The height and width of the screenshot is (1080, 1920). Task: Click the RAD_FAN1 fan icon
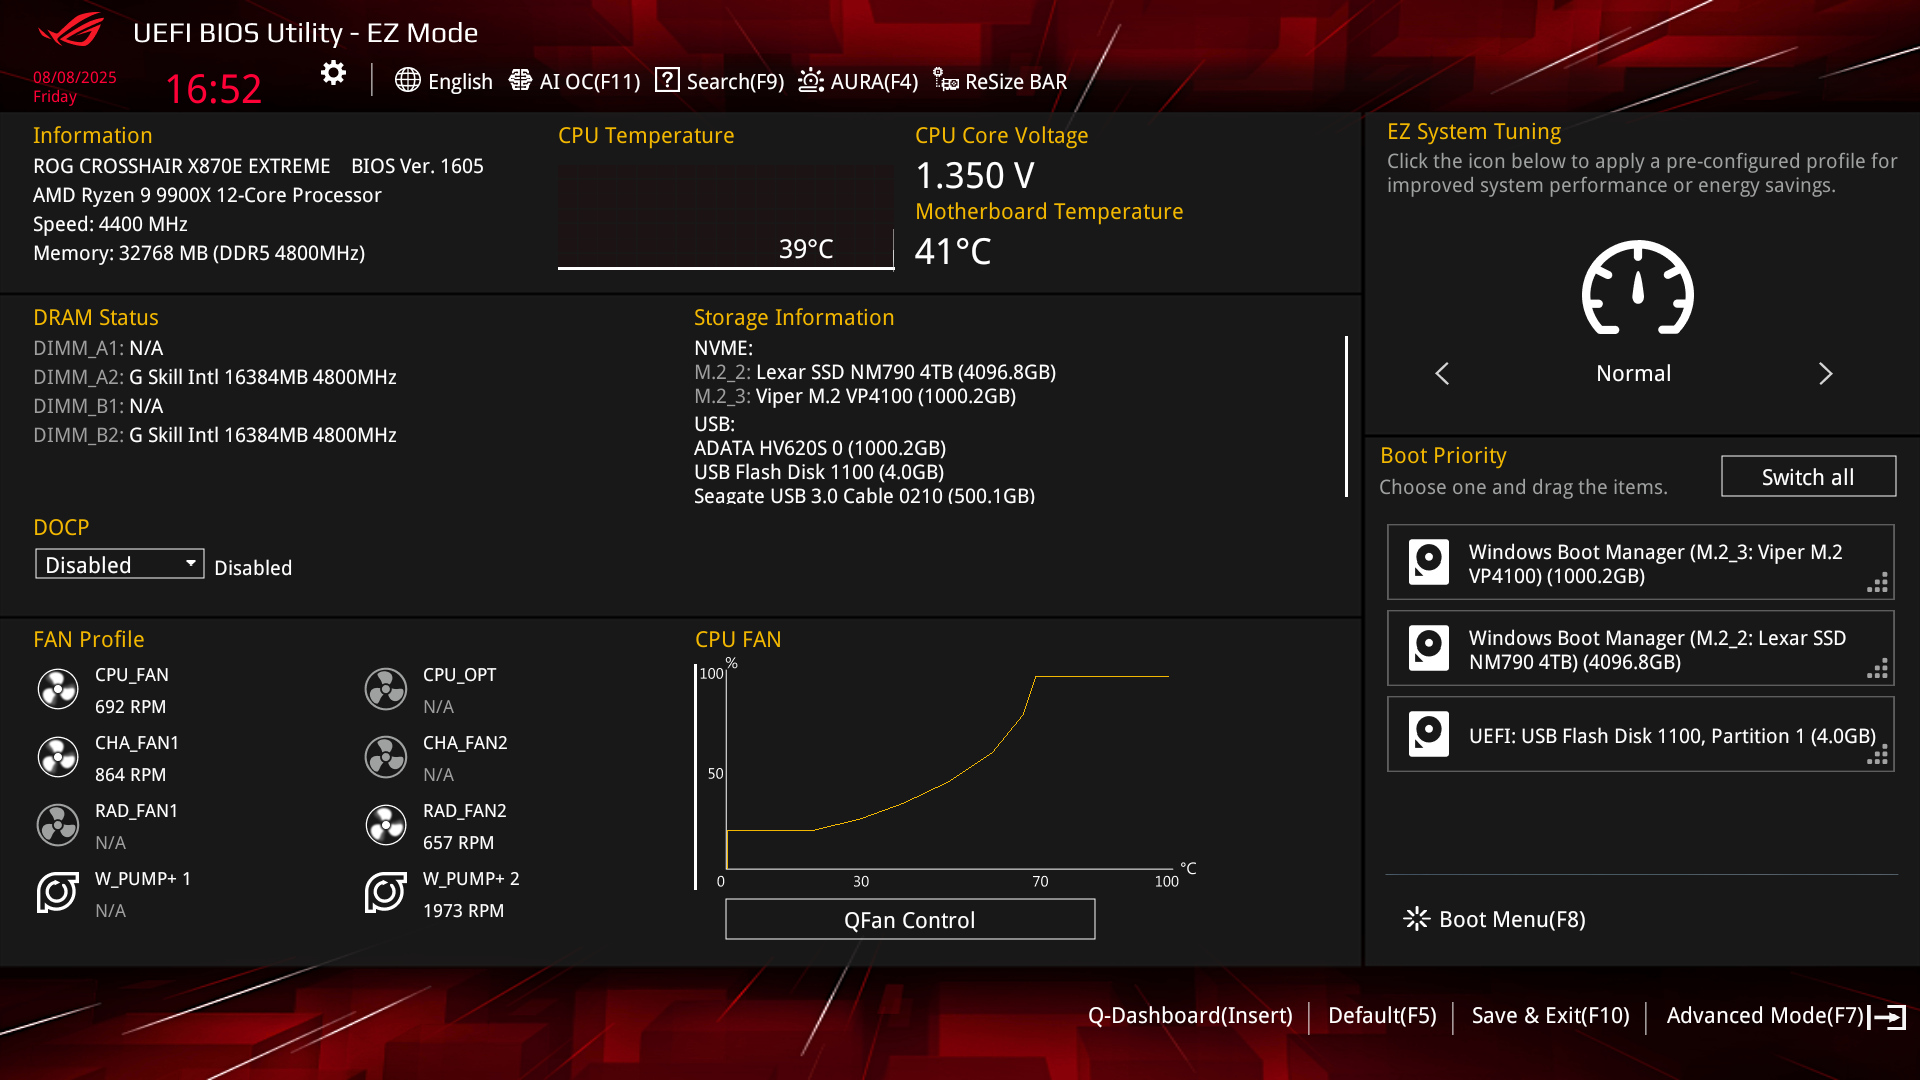click(x=58, y=825)
